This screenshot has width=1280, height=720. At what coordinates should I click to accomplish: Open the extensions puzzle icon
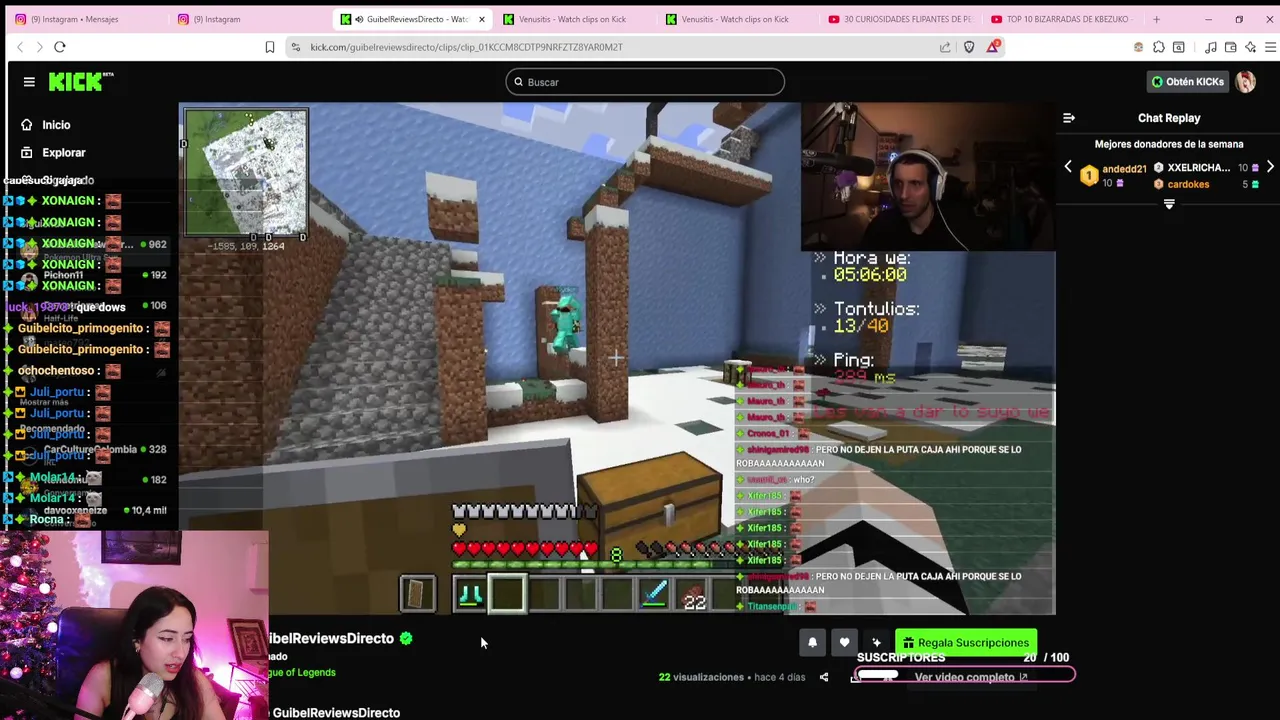point(1159,47)
